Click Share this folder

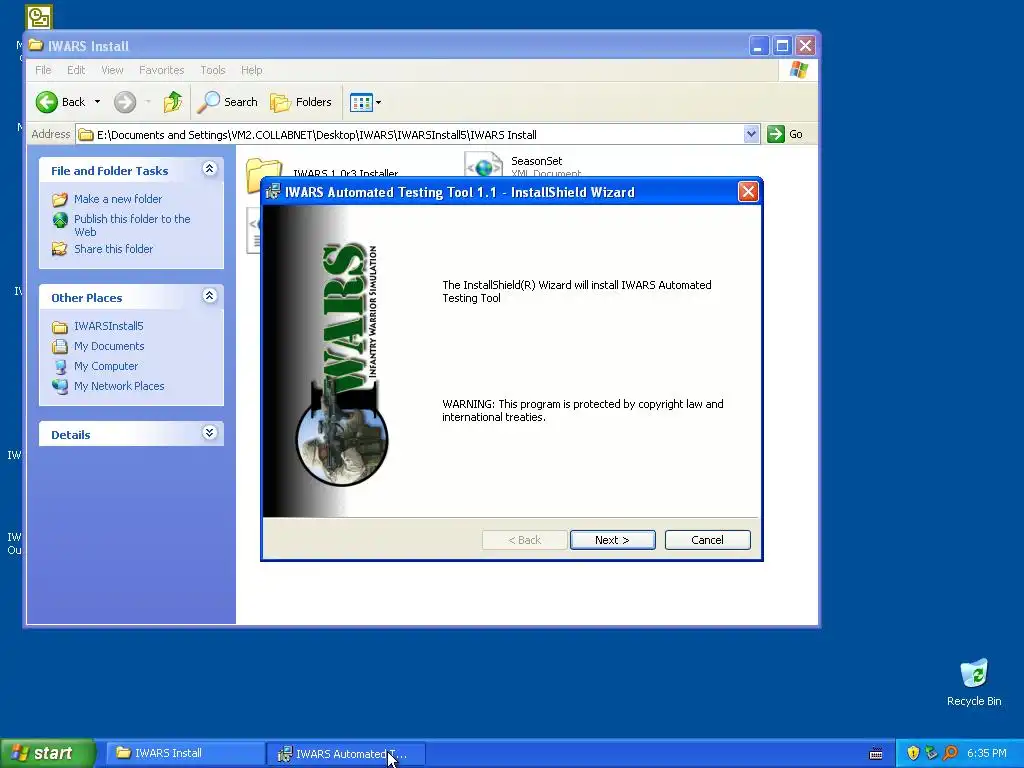pos(114,249)
